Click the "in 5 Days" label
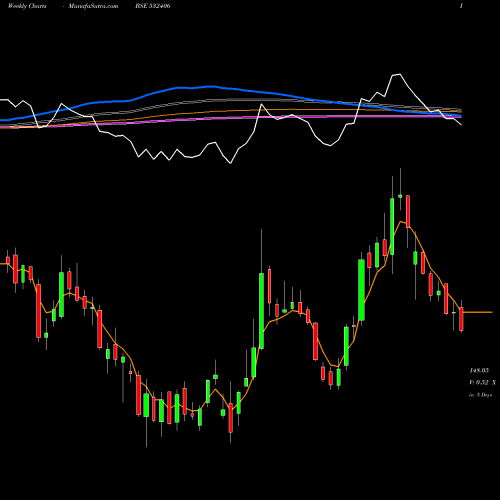This screenshot has width=500, height=500. pos(480,395)
